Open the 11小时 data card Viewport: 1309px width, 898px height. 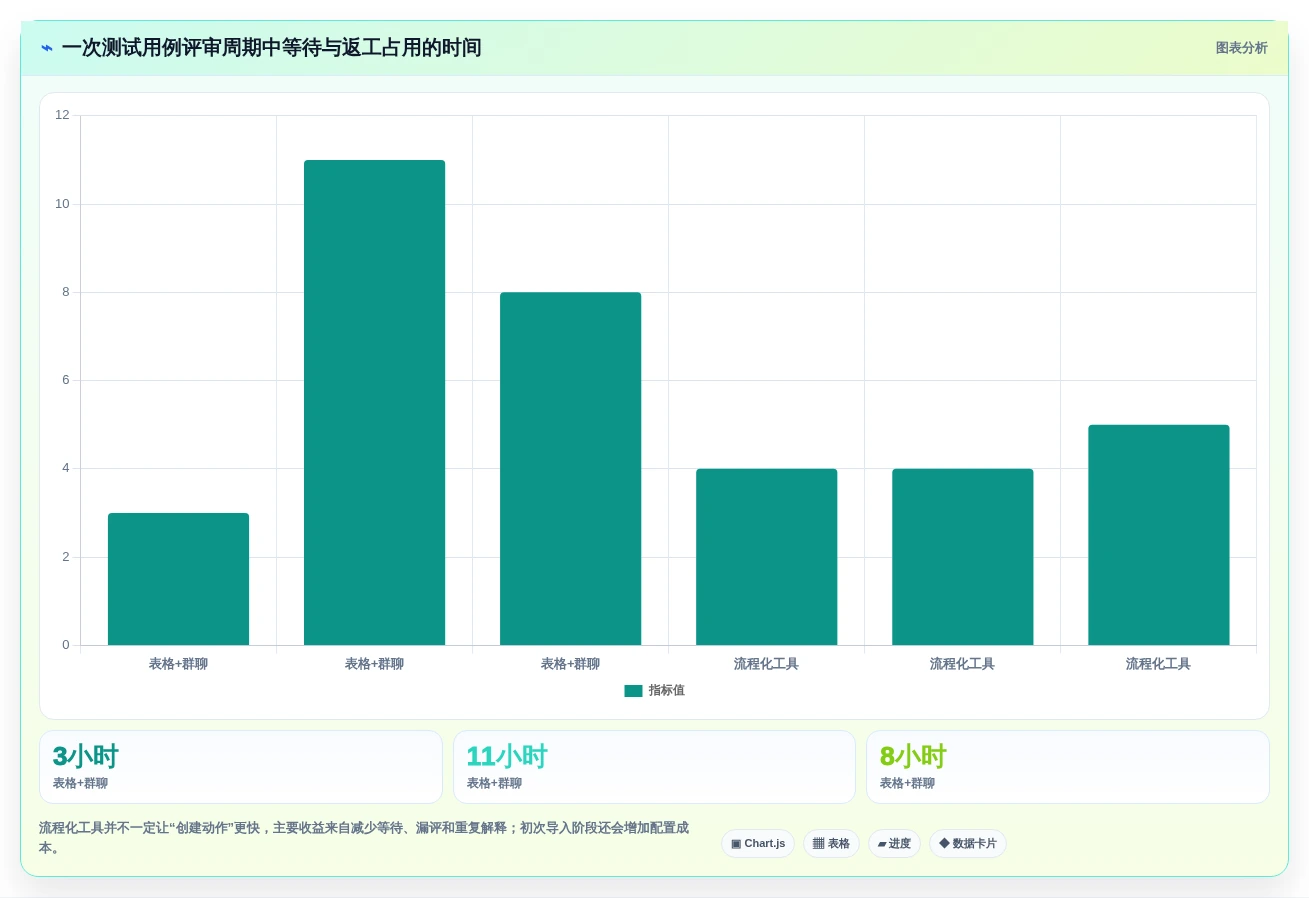[x=654, y=767]
